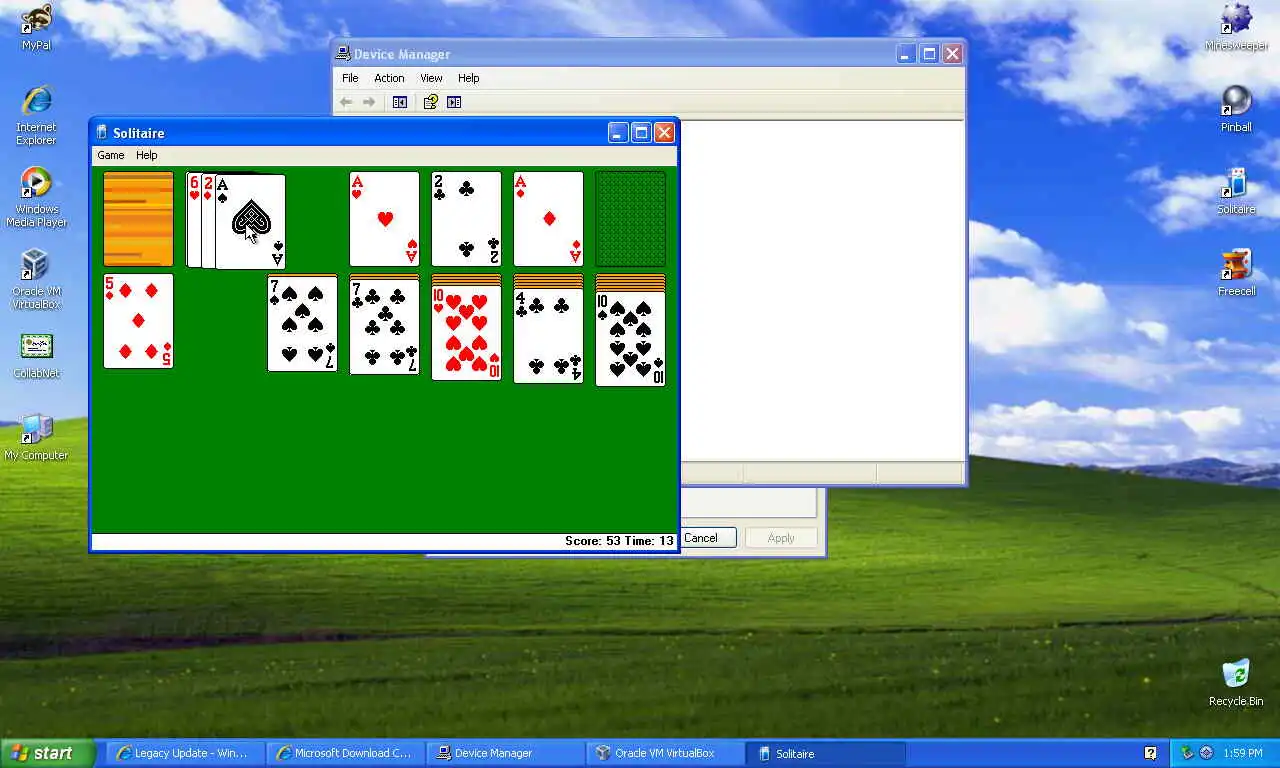This screenshot has width=1280, height=768.
Task: Select the Windows Media Player desktop icon
Action: (36, 198)
